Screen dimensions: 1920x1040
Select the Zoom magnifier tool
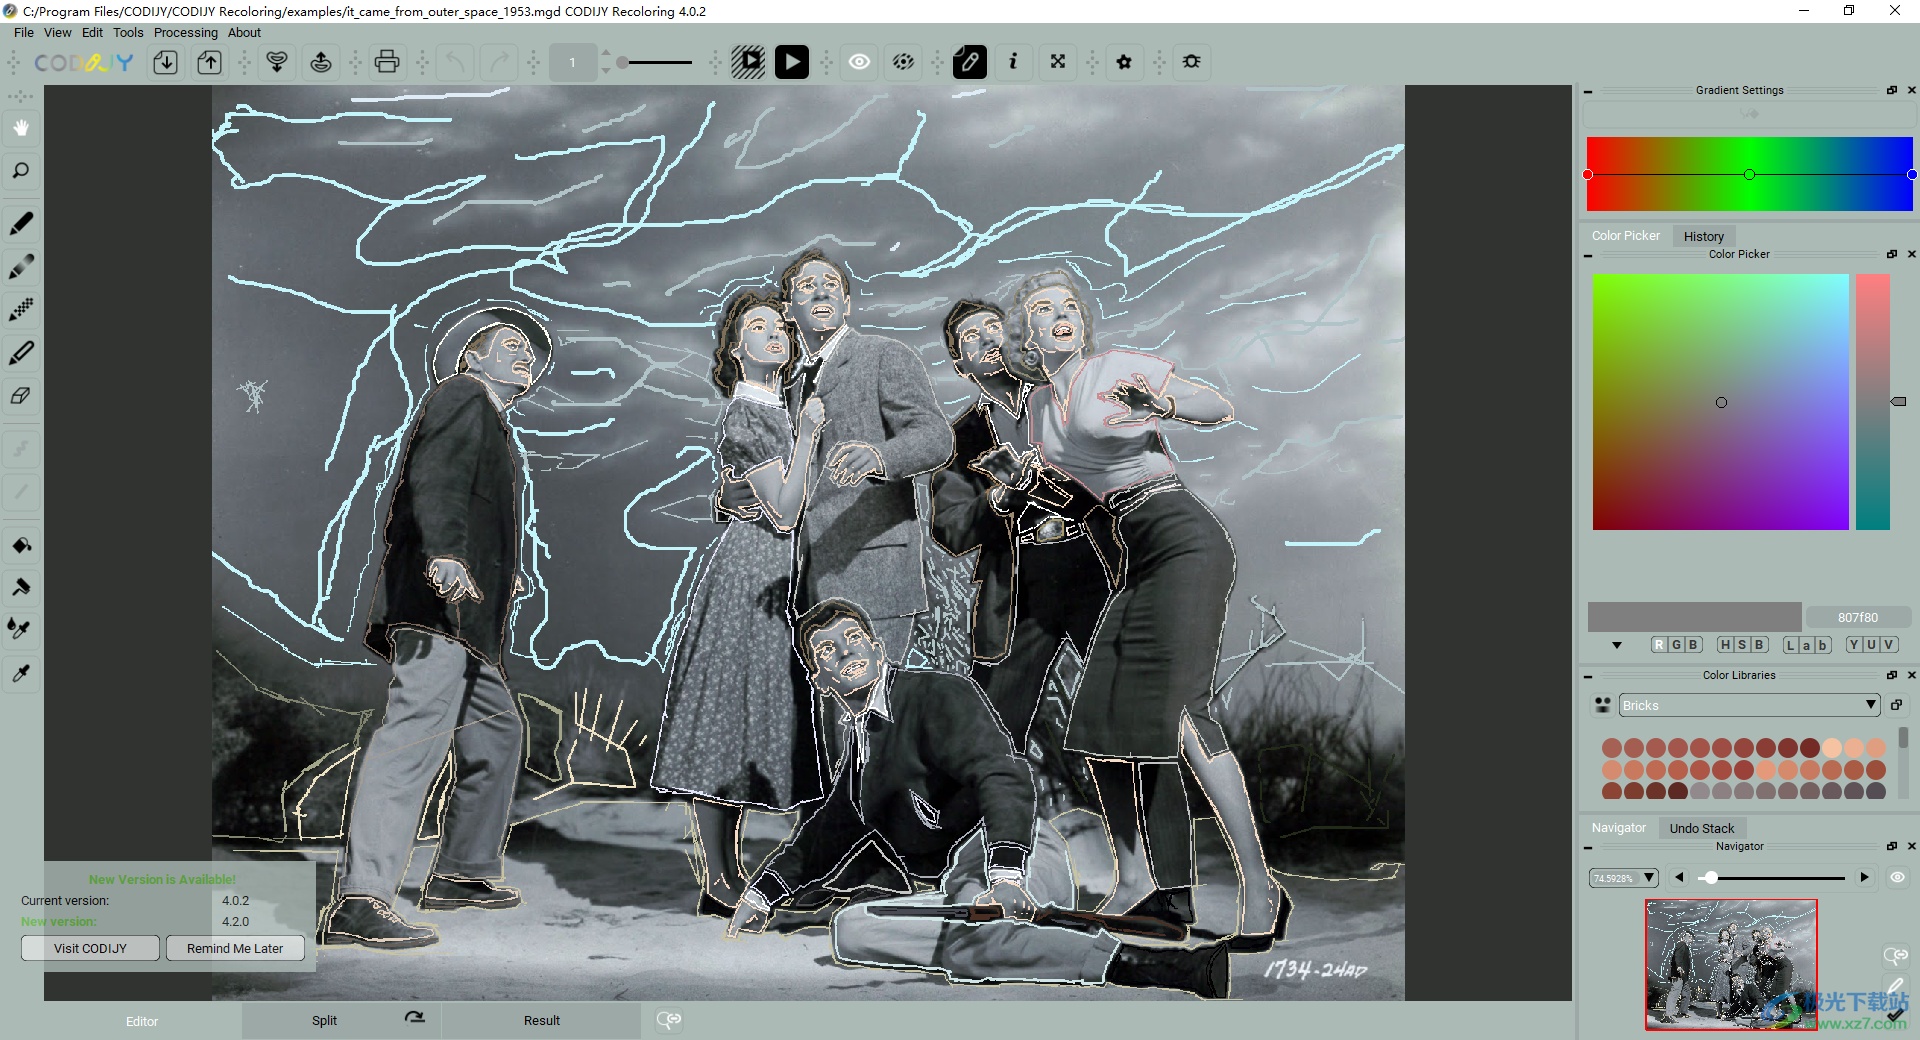[21, 171]
